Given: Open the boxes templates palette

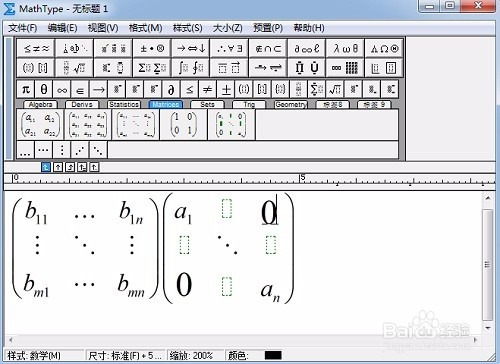Looking at the screenshot, I should (x=384, y=68).
